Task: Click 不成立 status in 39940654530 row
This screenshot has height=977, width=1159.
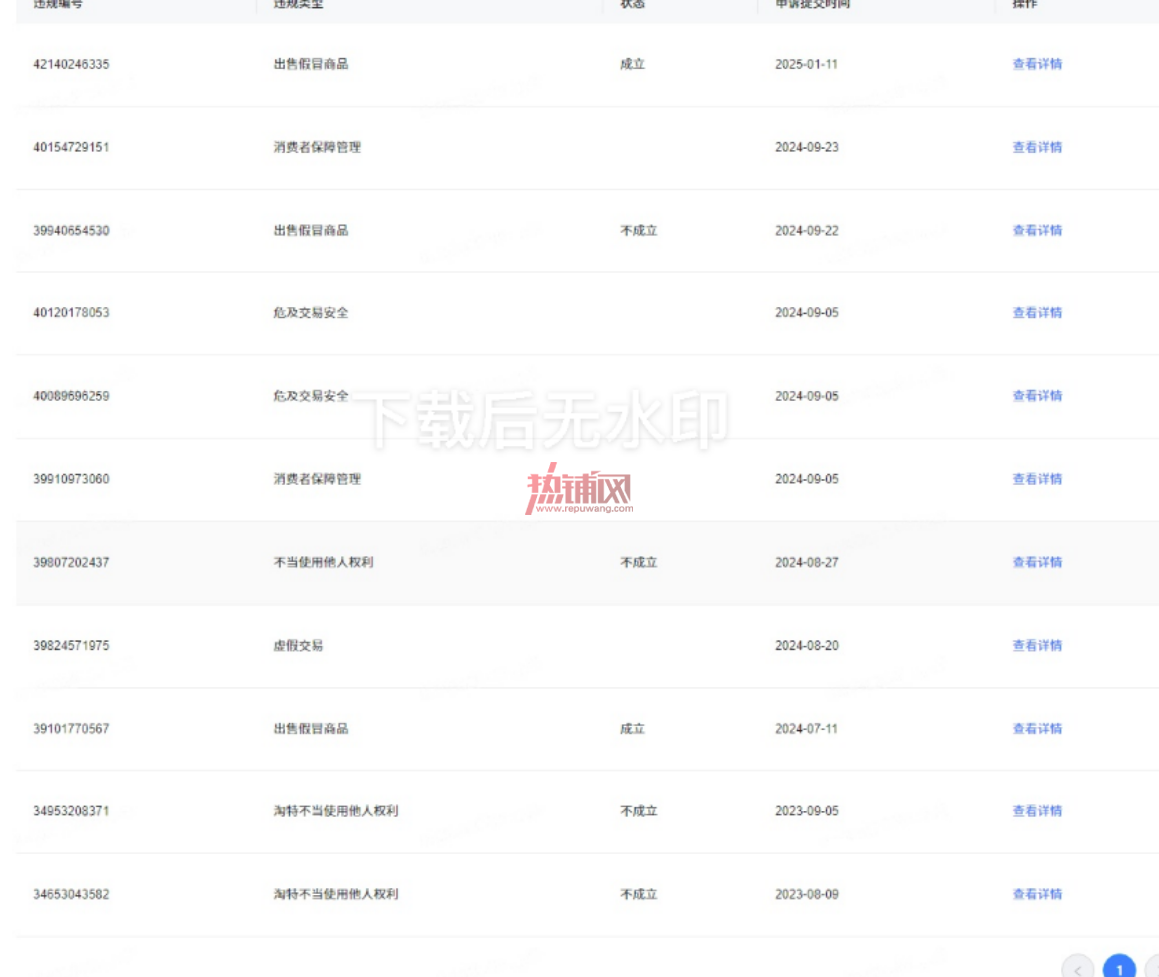Action: tap(639, 231)
